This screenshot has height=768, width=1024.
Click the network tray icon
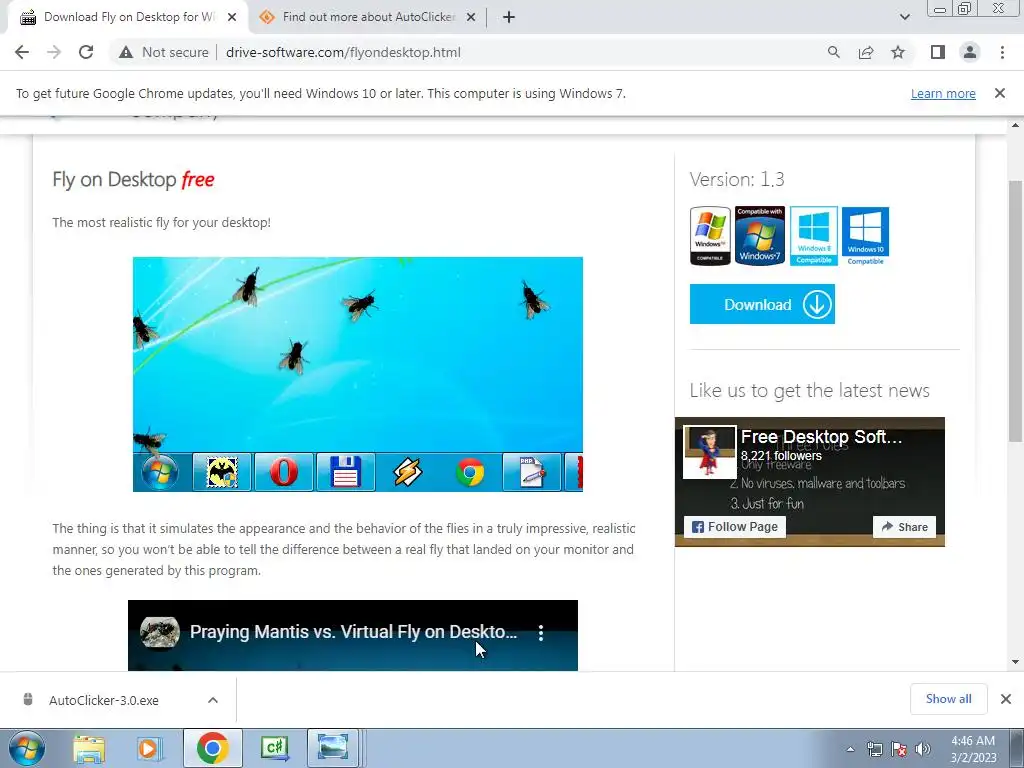(x=874, y=749)
